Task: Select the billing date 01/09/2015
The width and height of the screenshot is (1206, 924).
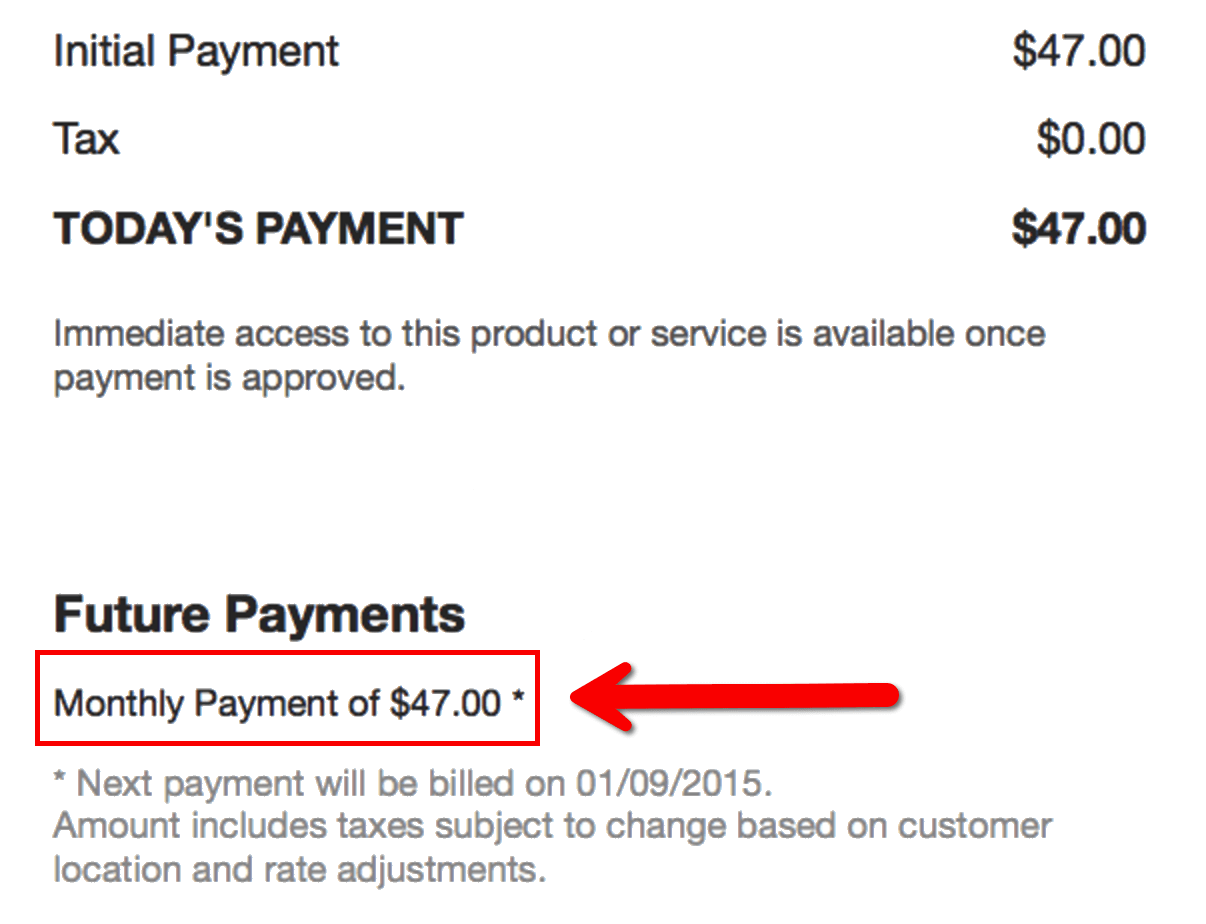Action: pyautogui.click(x=670, y=783)
